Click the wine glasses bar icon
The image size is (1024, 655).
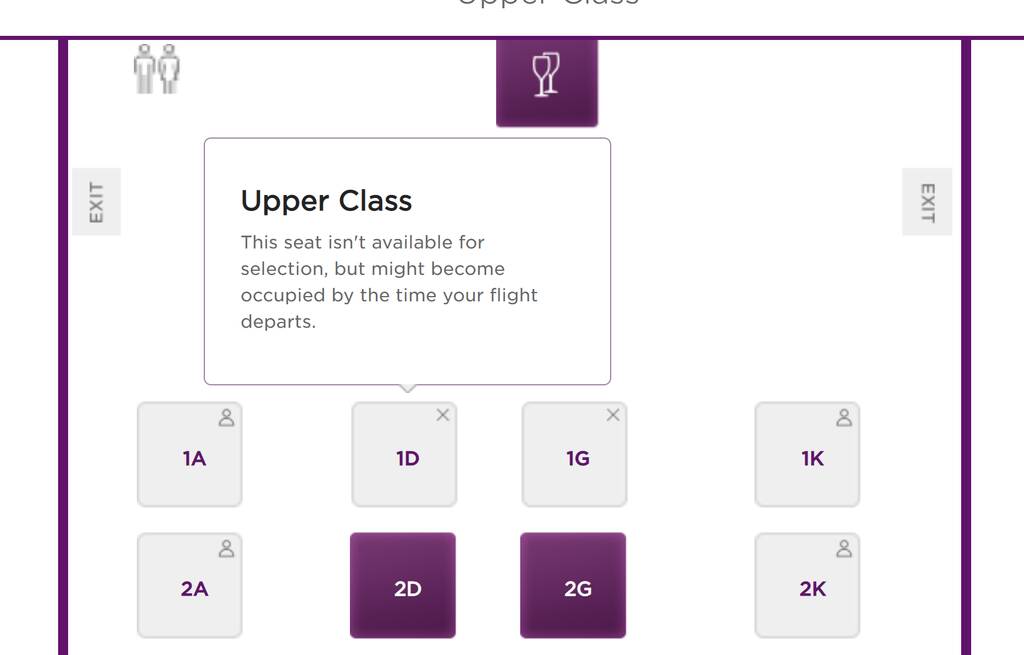pos(547,75)
